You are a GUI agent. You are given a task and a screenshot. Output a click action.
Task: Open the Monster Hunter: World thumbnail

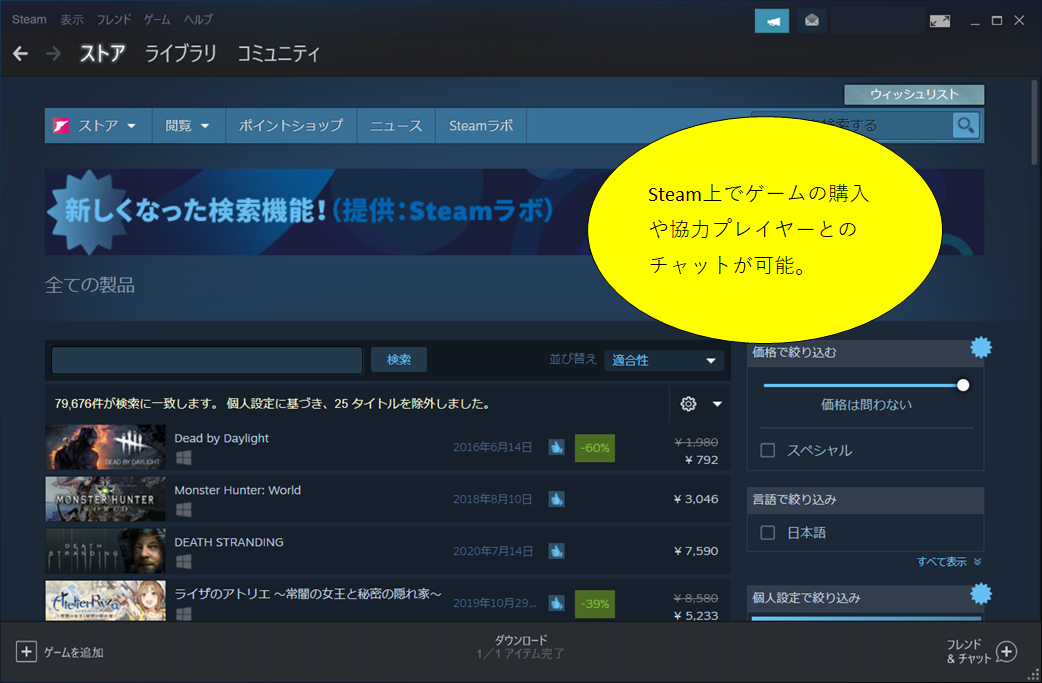coord(106,499)
